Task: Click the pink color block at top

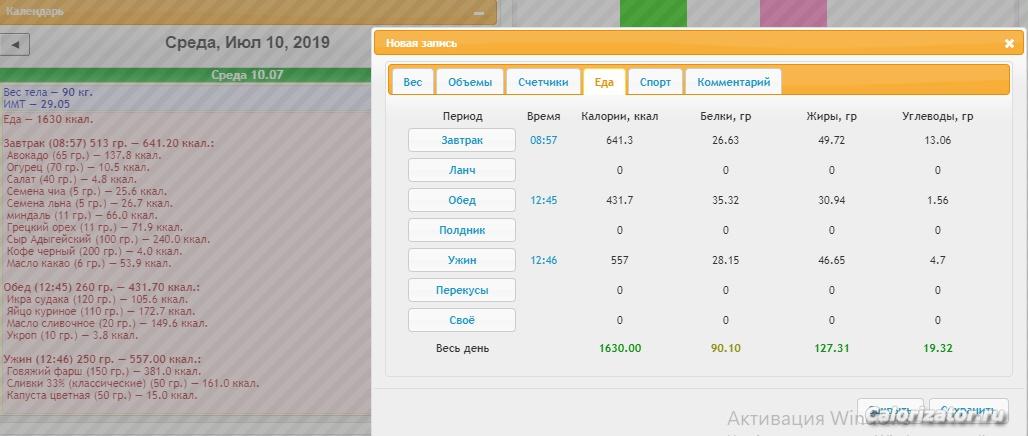Action: click(793, 14)
